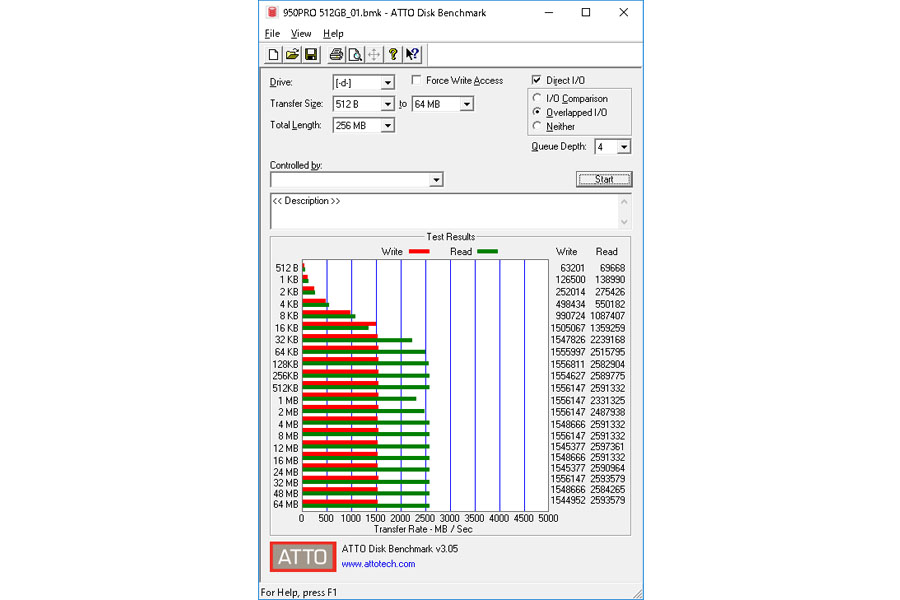Image resolution: width=900 pixels, height=600 pixels.
Task: Open Print Preview from the toolbar
Action: [355, 55]
